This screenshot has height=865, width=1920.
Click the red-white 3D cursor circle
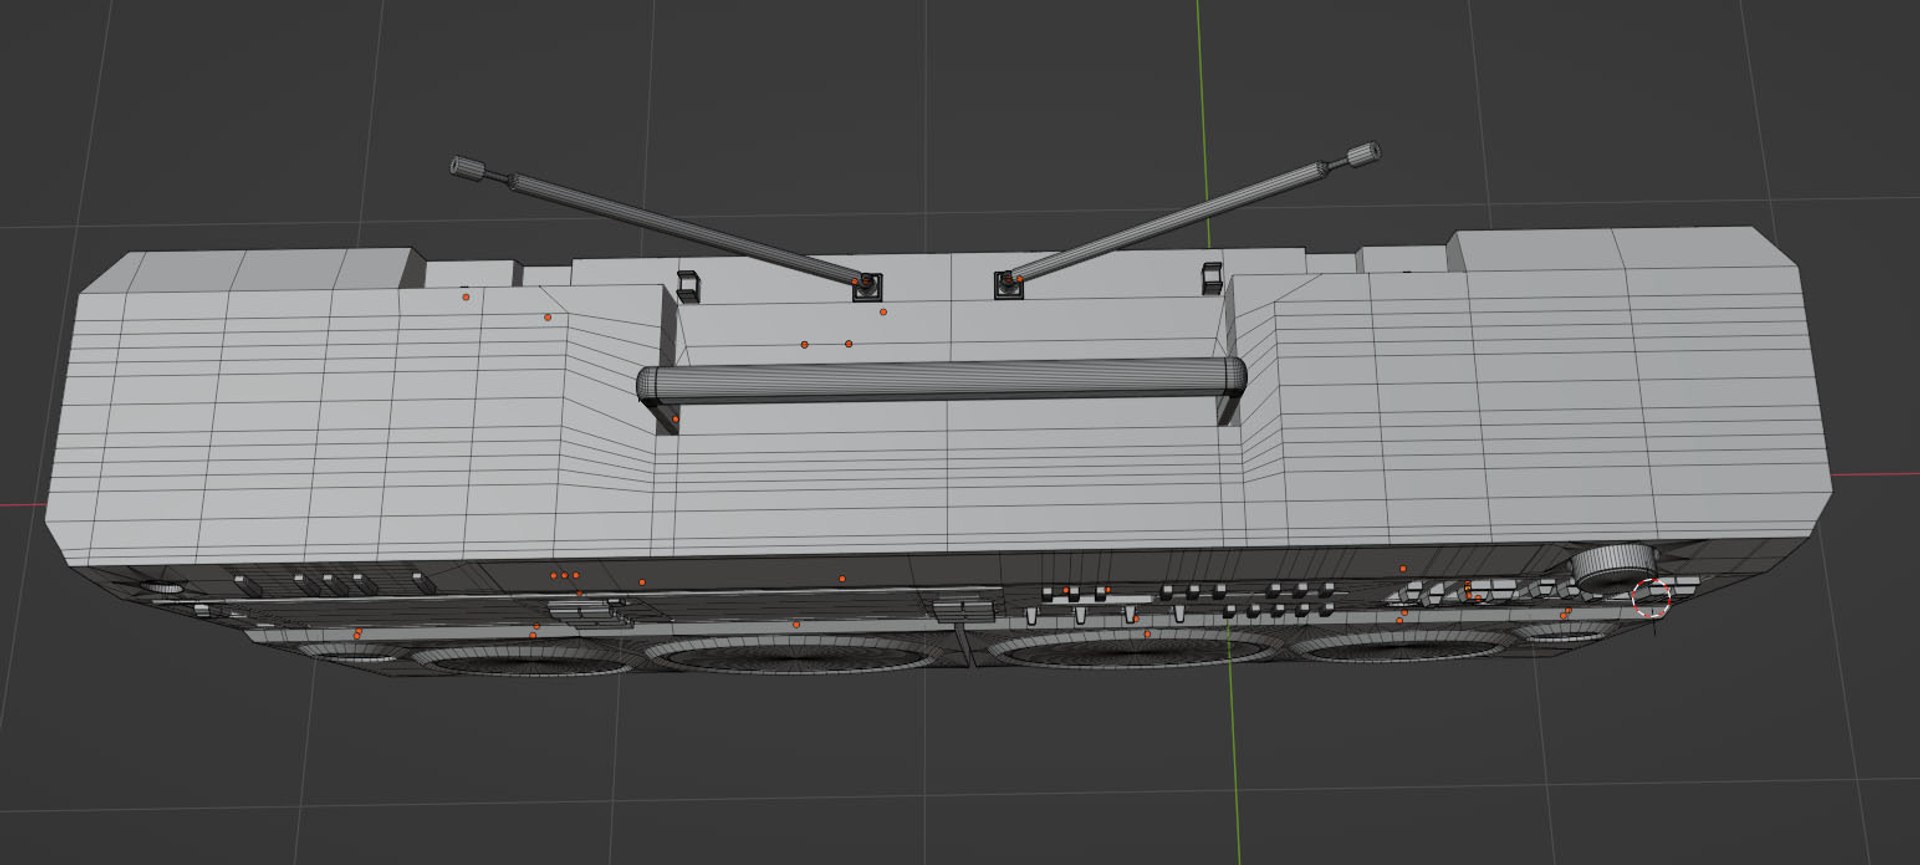pyautogui.click(x=1651, y=597)
